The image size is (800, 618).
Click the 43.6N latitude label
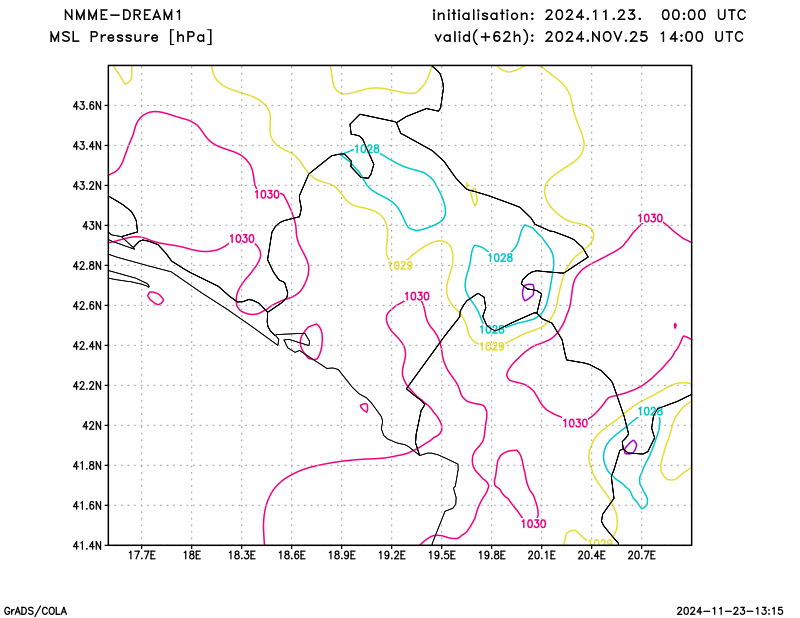coord(87,106)
